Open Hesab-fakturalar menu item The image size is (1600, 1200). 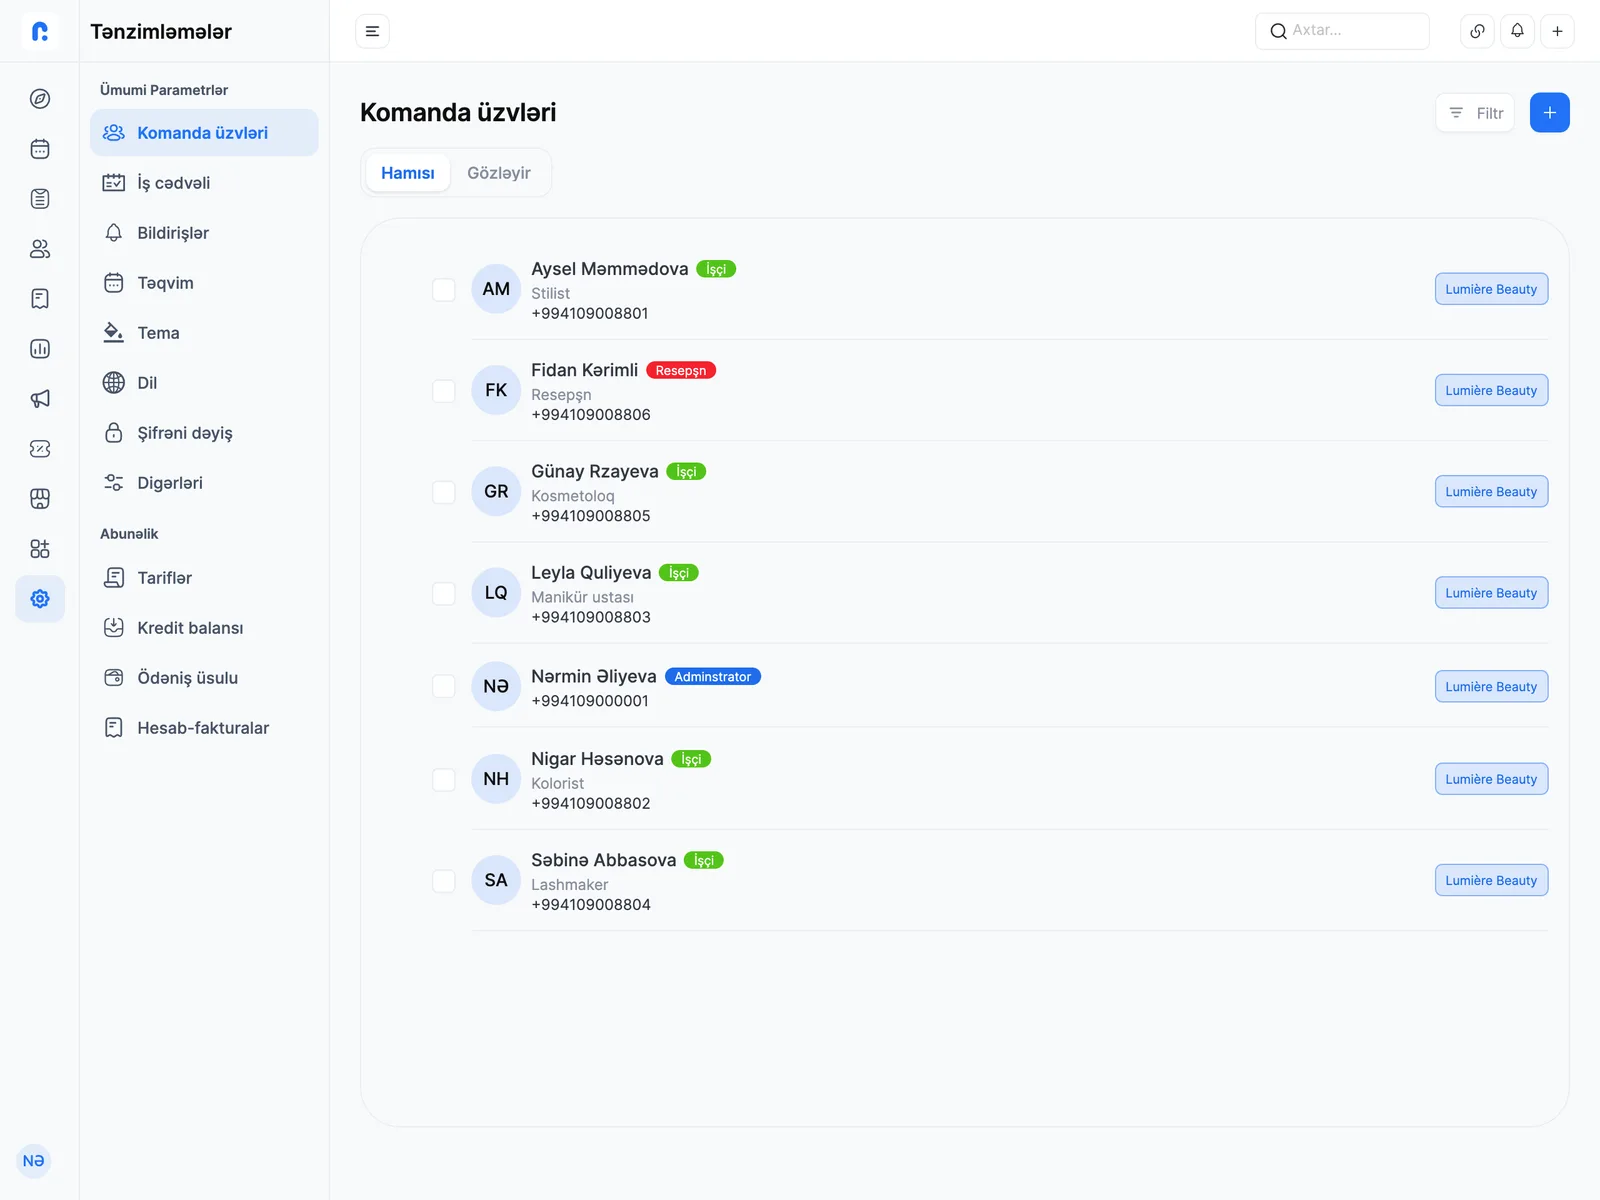pos(204,728)
